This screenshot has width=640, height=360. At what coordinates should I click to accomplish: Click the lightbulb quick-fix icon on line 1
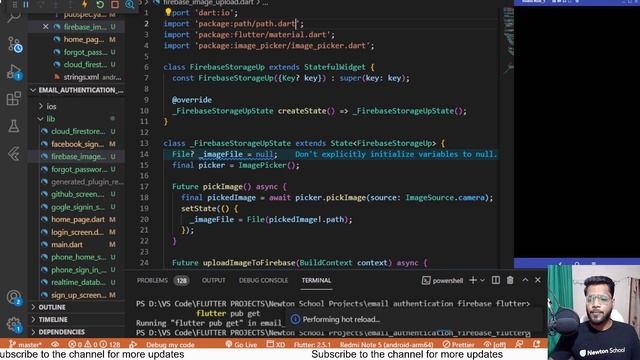(x=168, y=12)
